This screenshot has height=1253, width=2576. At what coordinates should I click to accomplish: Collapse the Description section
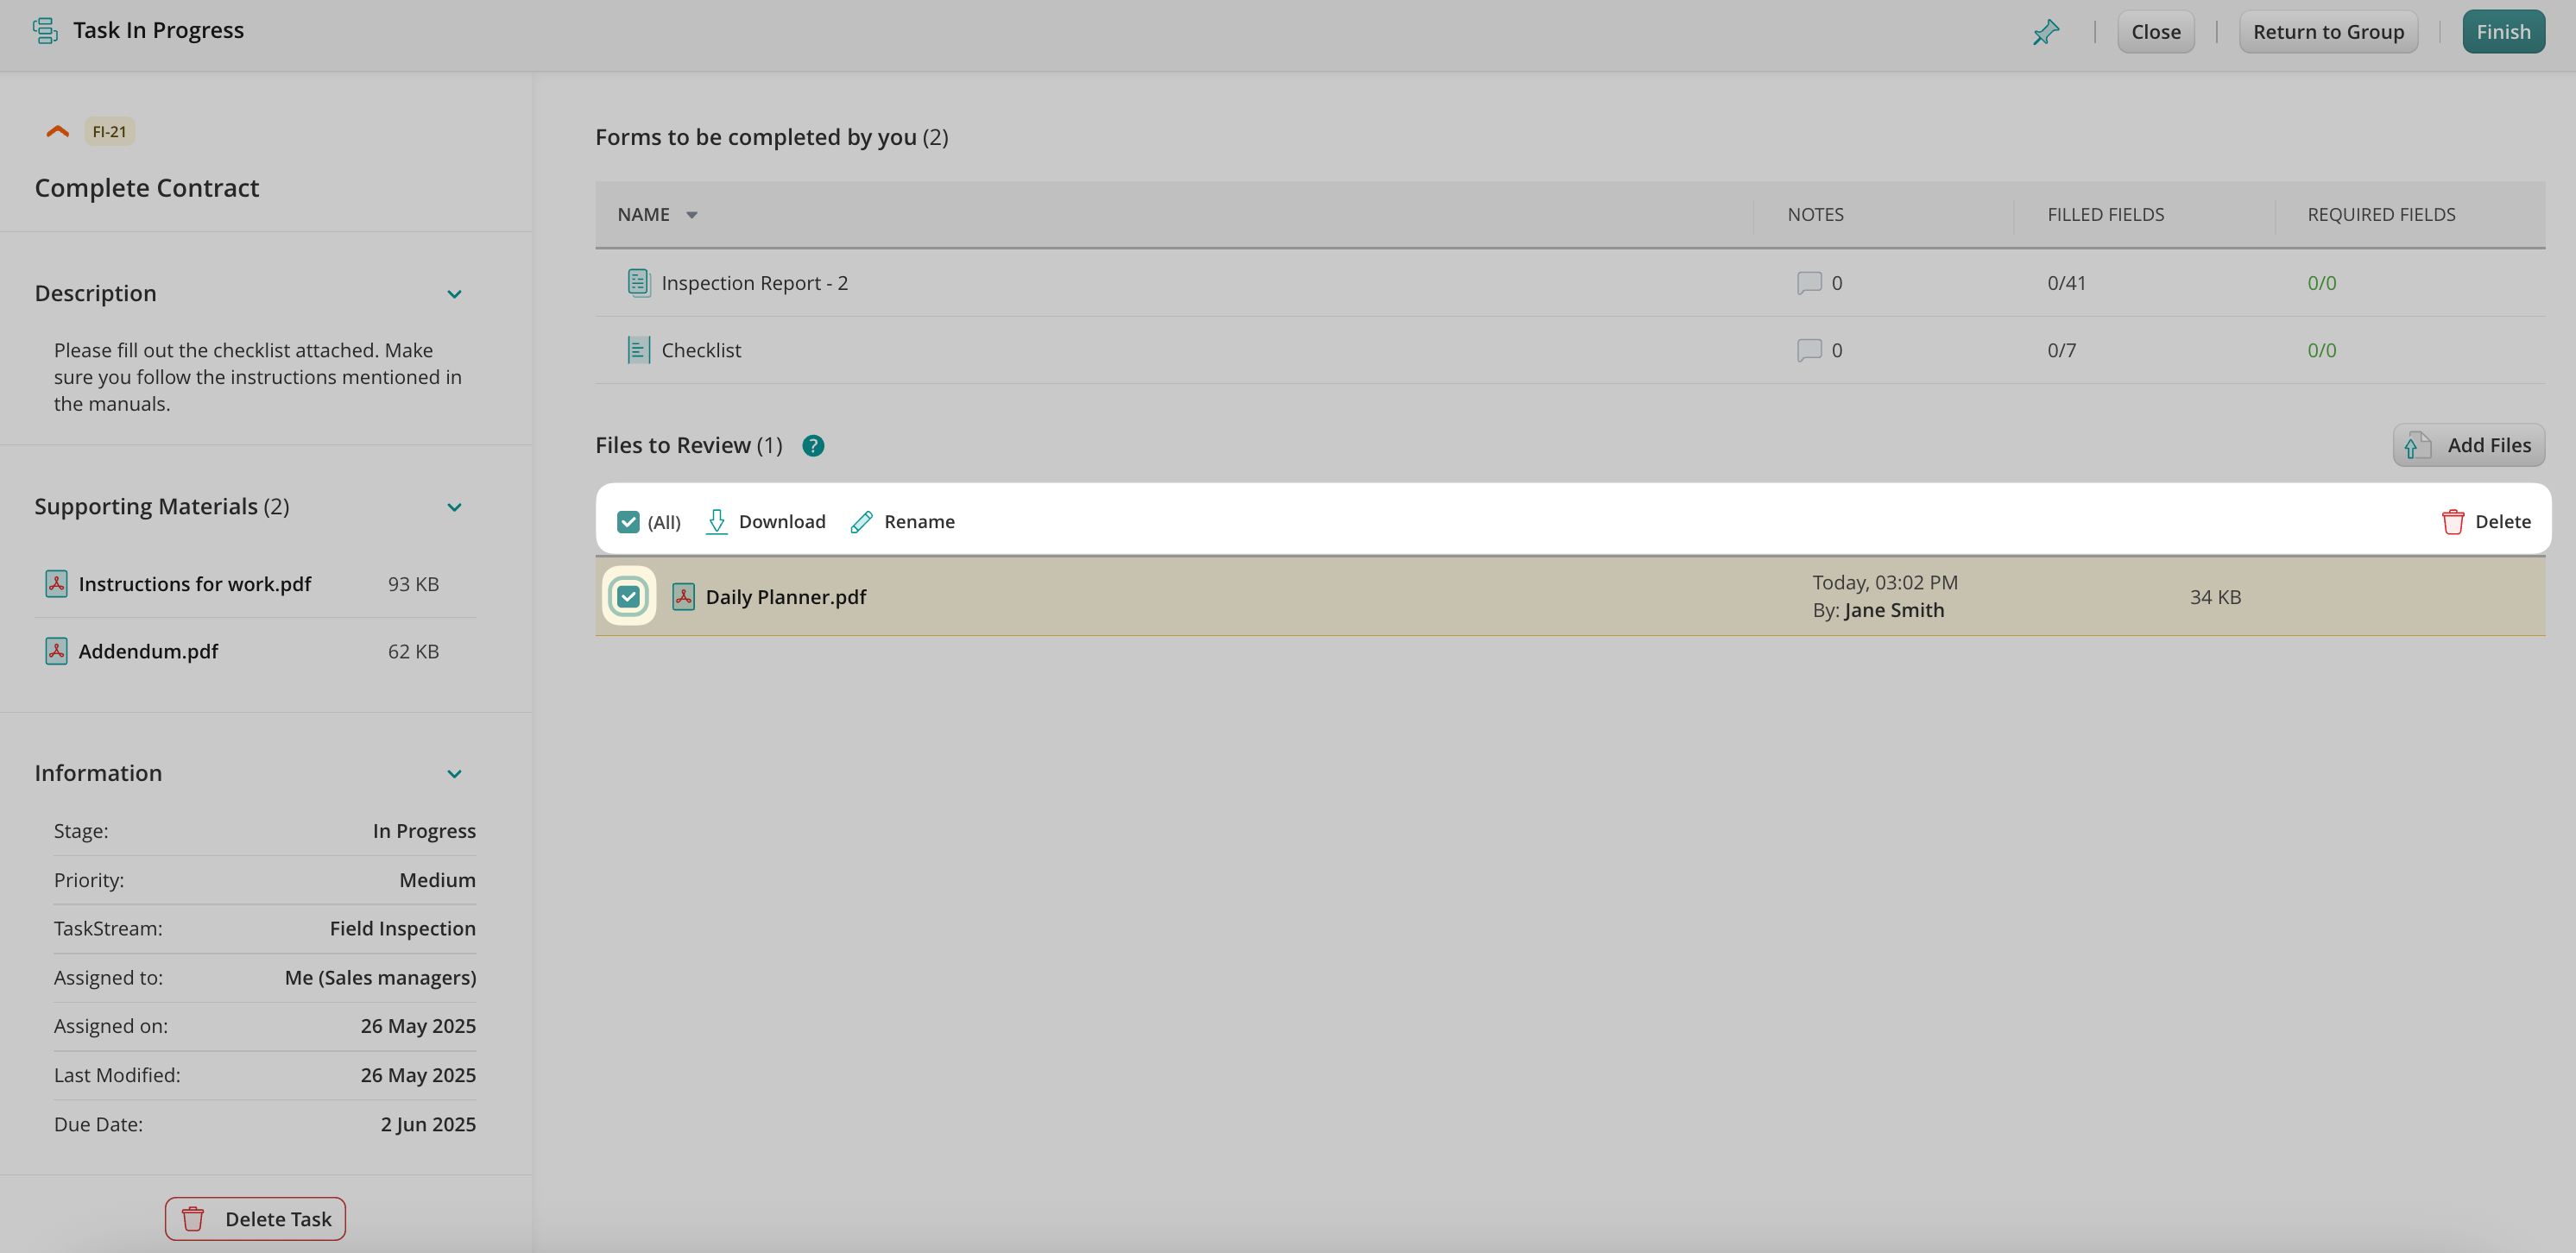pyautogui.click(x=454, y=294)
